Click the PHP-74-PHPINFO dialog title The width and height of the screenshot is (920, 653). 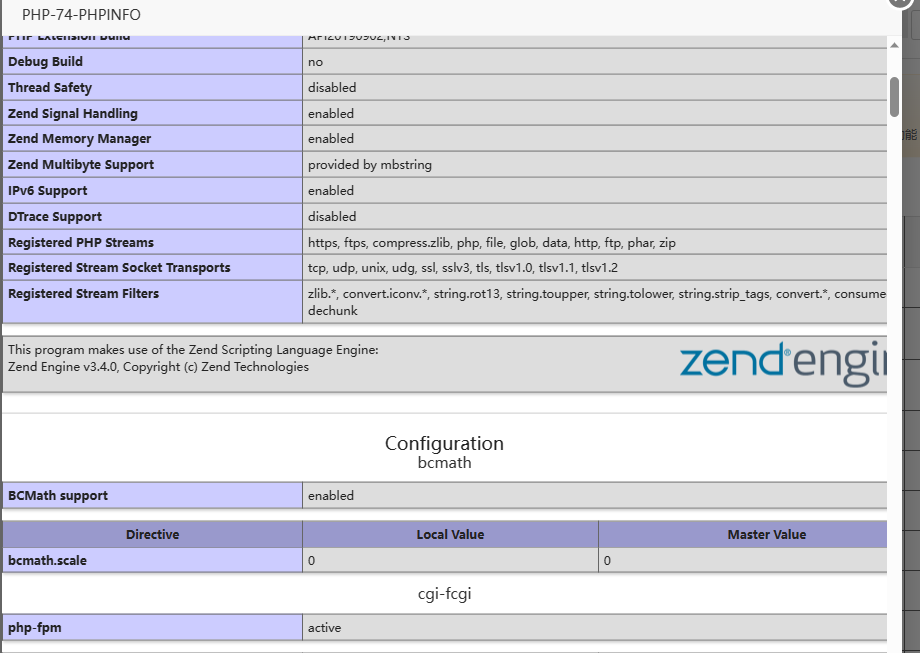point(81,15)
